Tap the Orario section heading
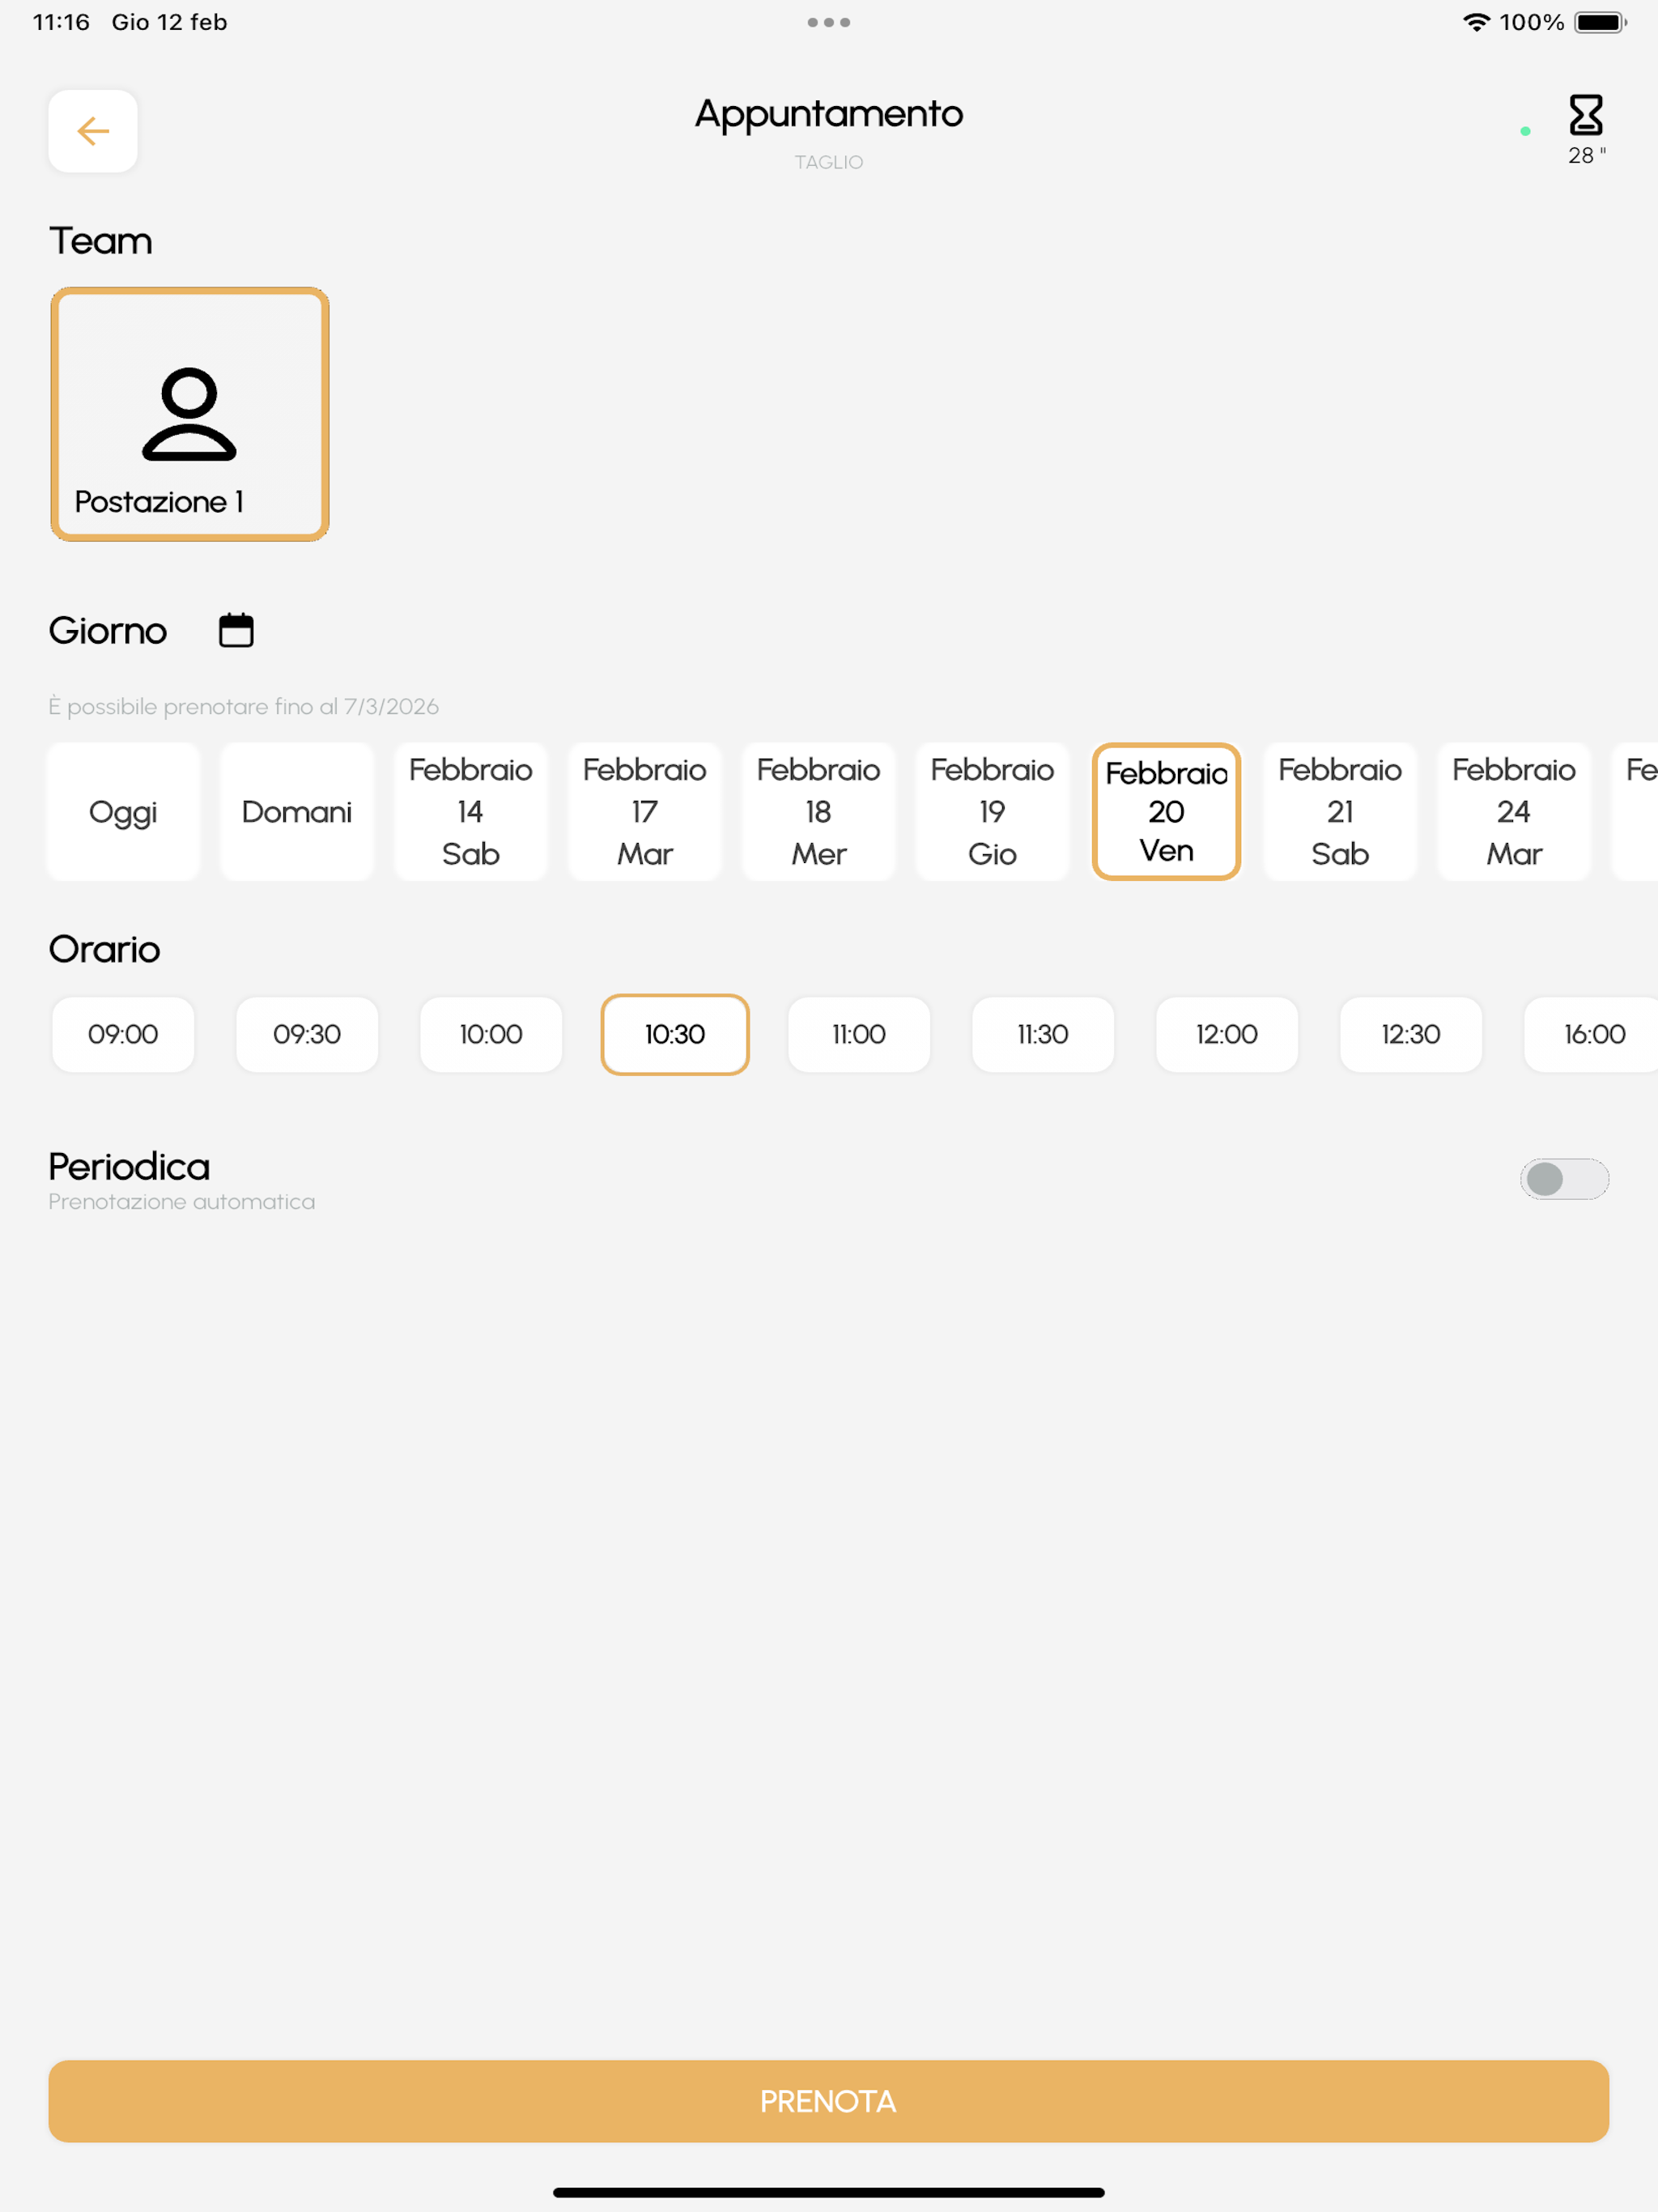This screenshot has width=1658, height=2212. pyautogui.click(x=105, y=949)
